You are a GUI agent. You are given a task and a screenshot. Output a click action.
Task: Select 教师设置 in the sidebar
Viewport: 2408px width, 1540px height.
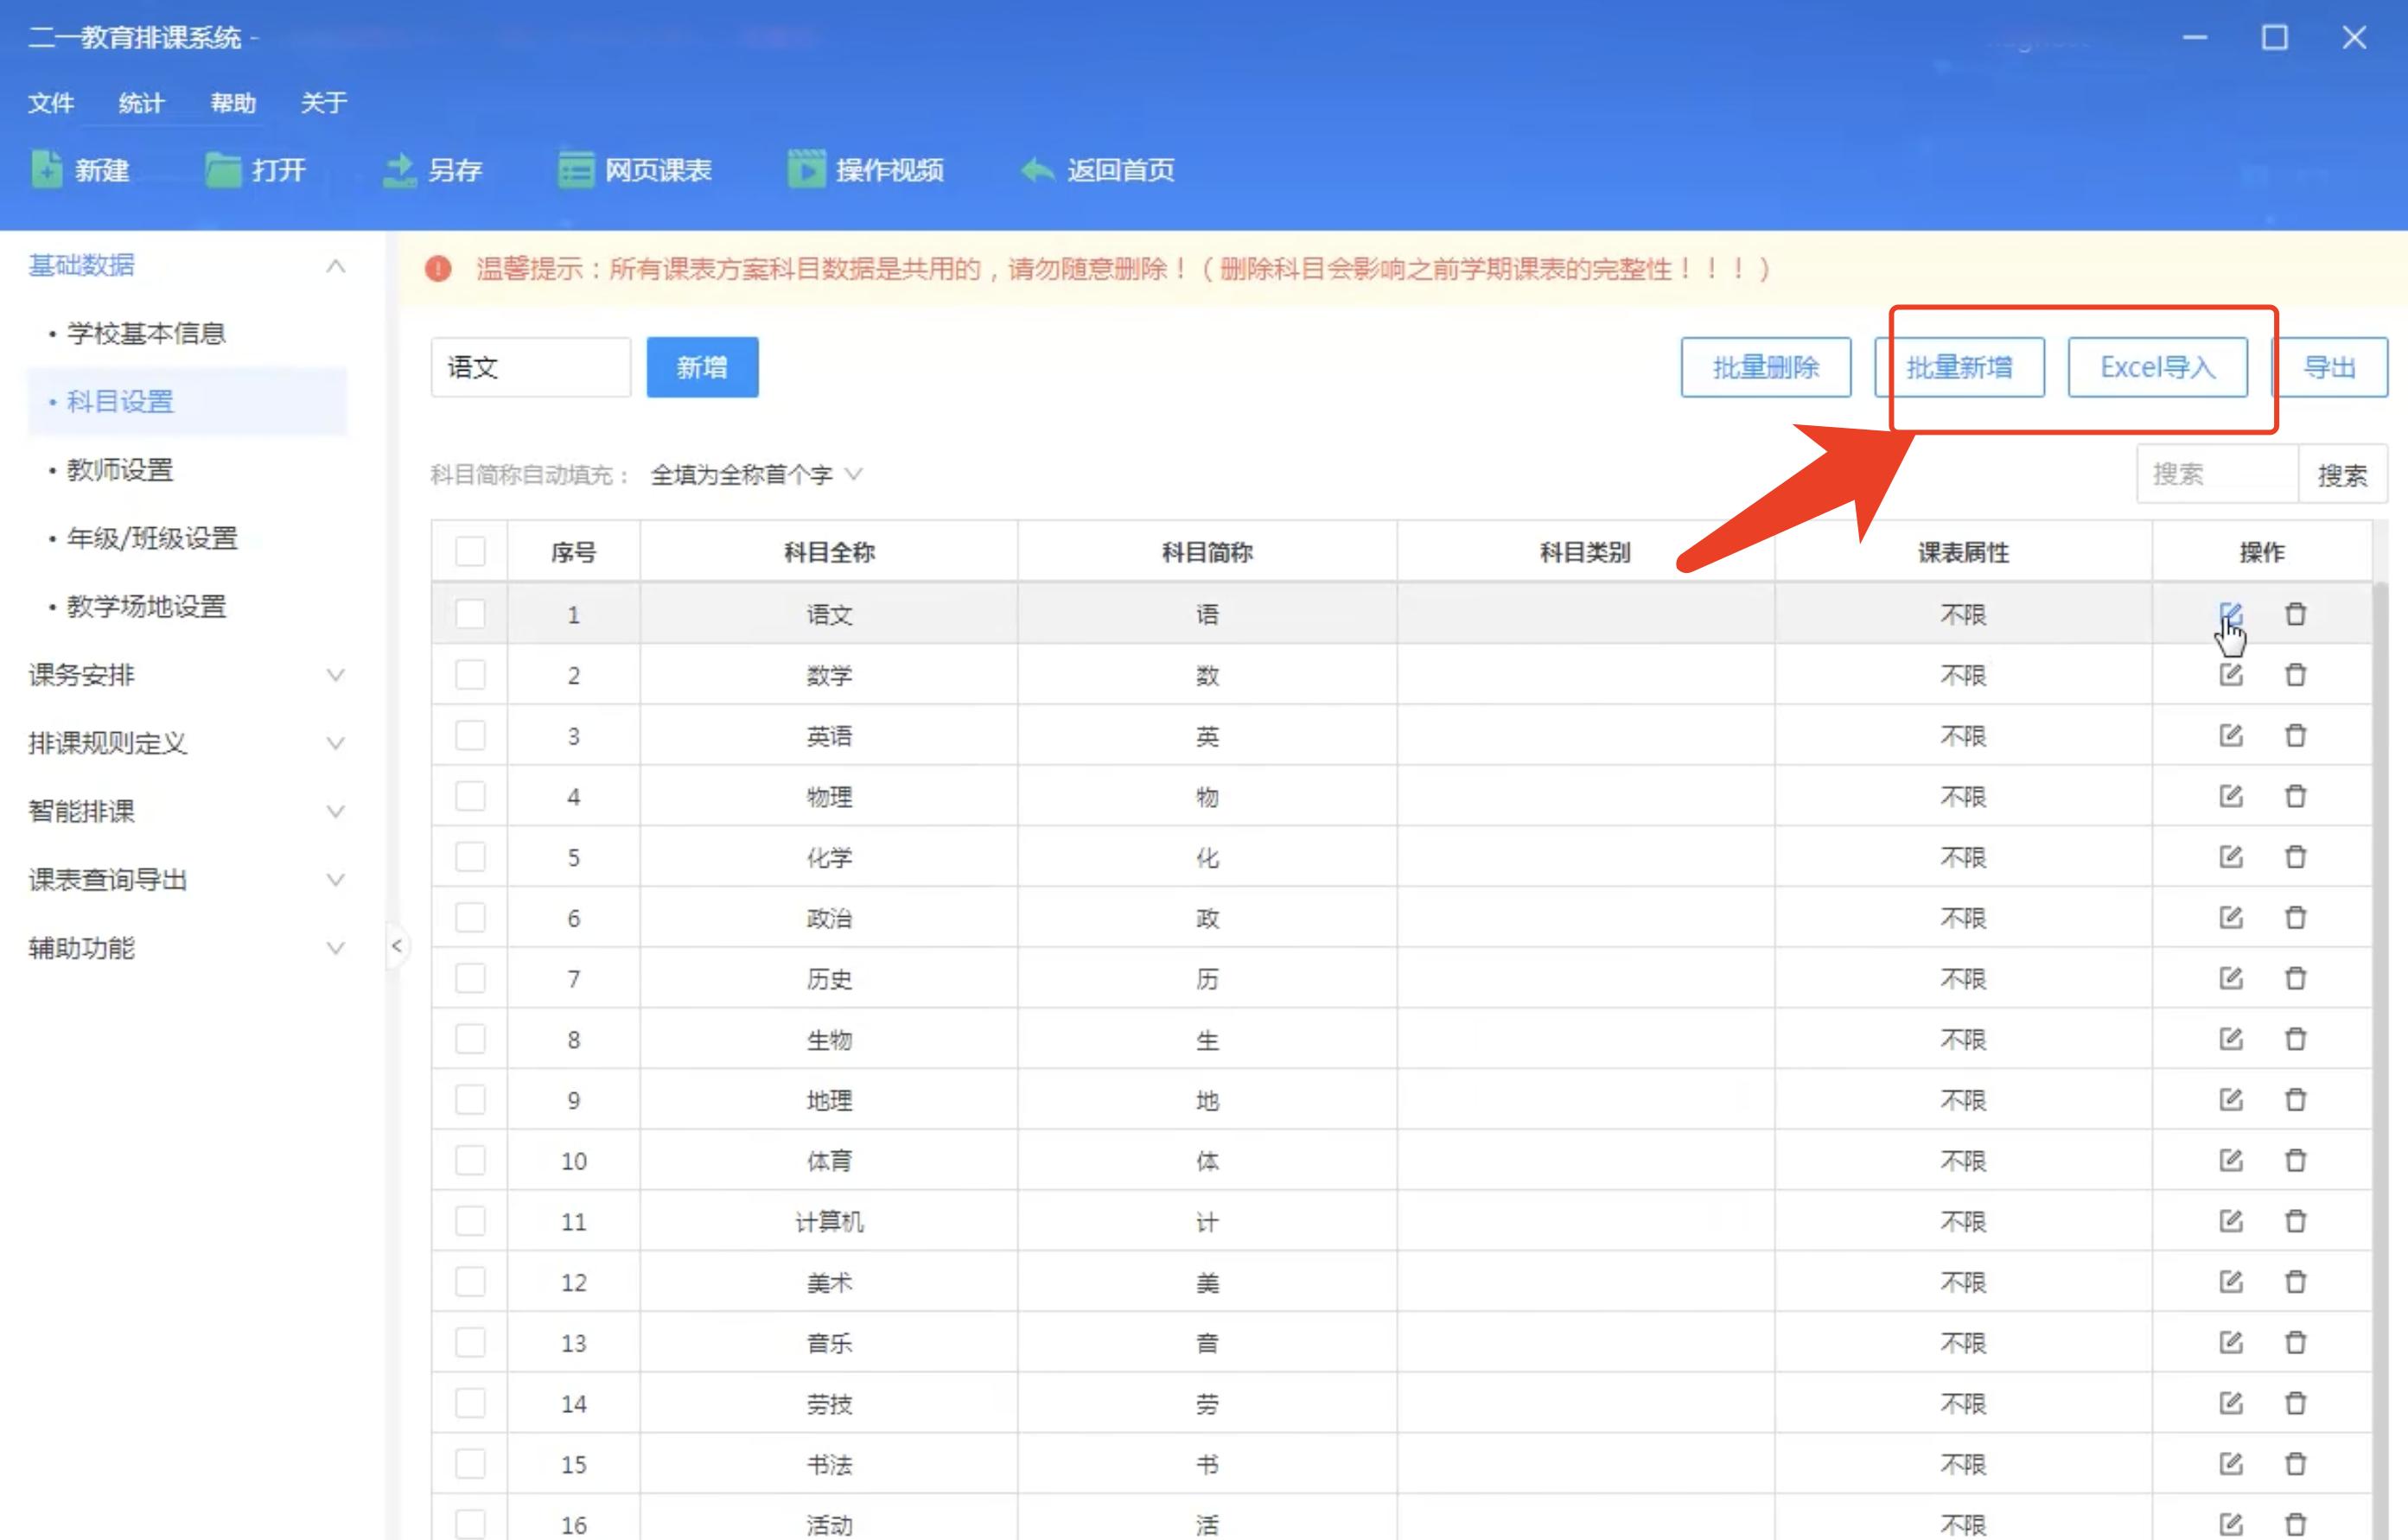click(120, 469)
